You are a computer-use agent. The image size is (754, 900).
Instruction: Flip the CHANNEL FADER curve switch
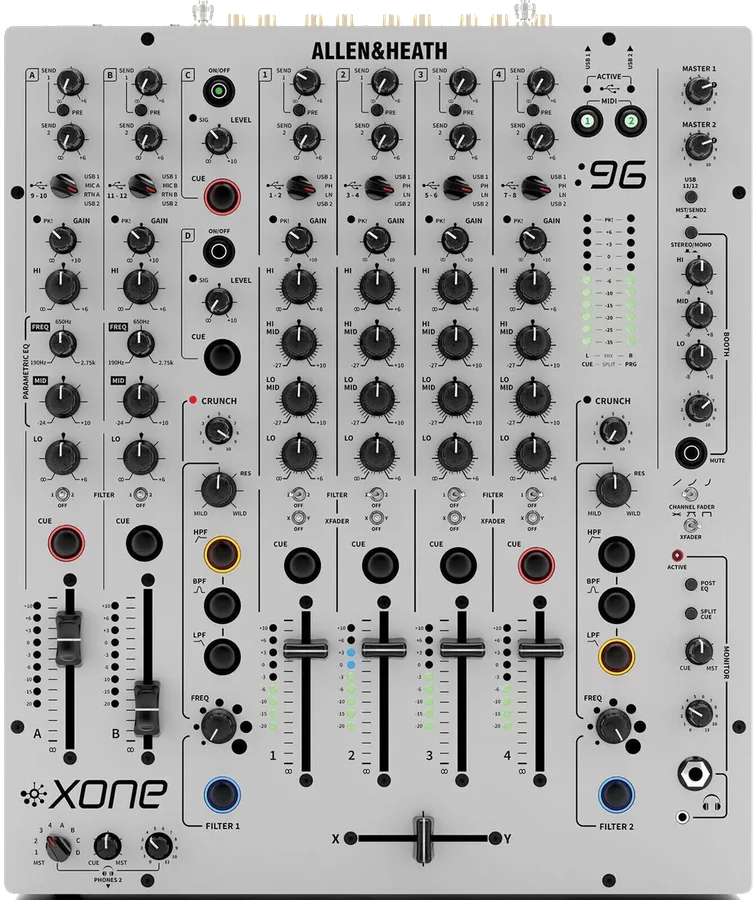[691, 494]
